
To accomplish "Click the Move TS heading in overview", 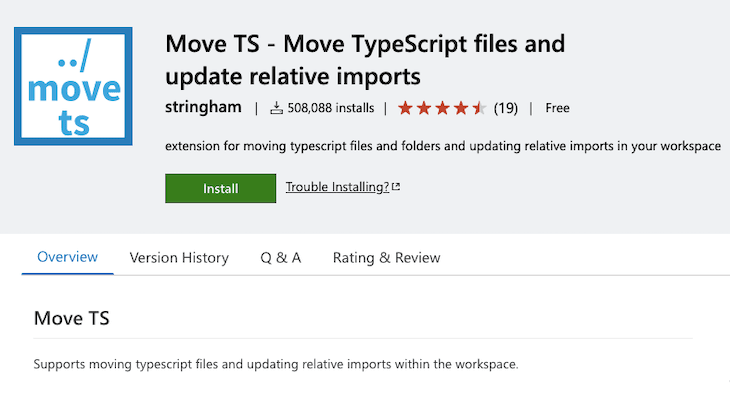I will tap(72, 319).
